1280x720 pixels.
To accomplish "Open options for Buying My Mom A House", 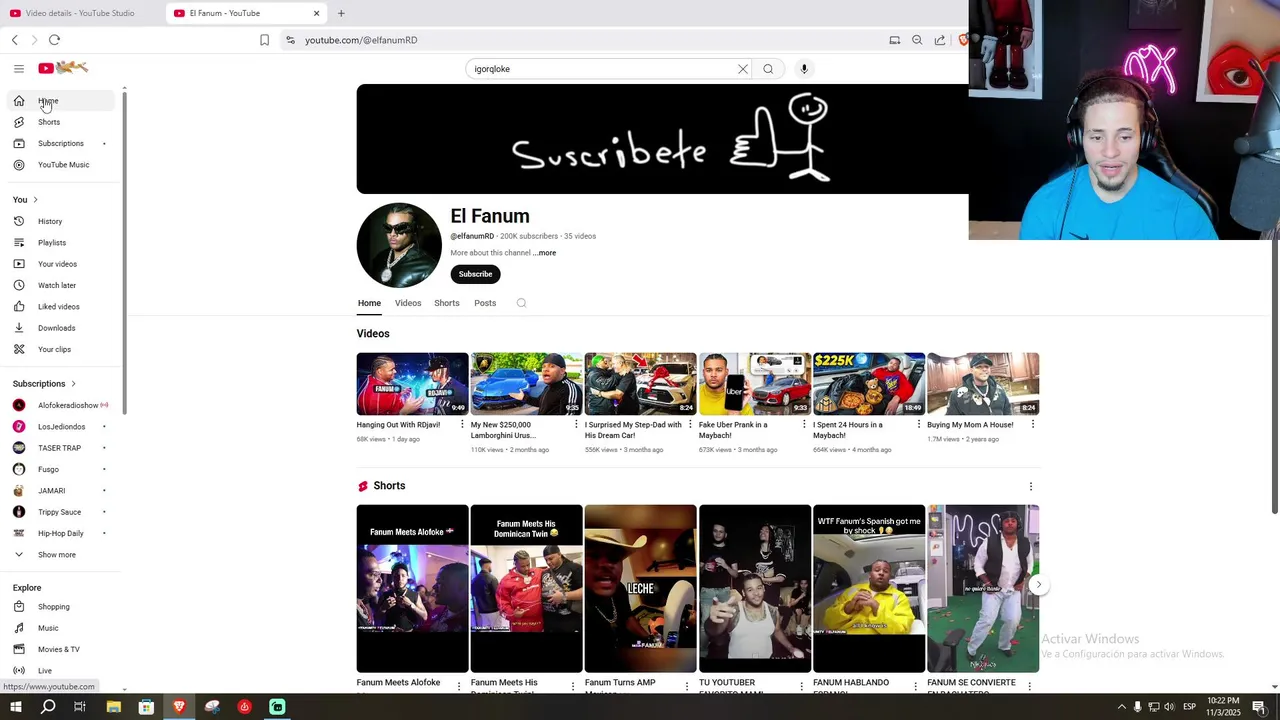I will 1032,425.
